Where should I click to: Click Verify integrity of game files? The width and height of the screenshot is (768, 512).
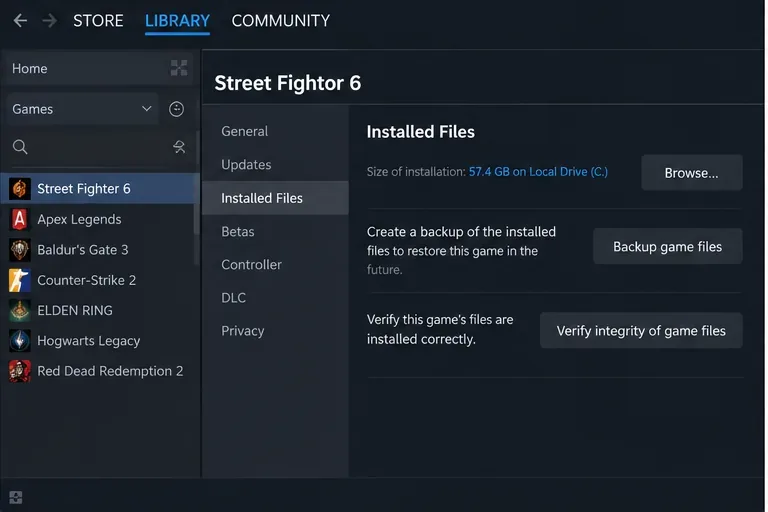641,331
